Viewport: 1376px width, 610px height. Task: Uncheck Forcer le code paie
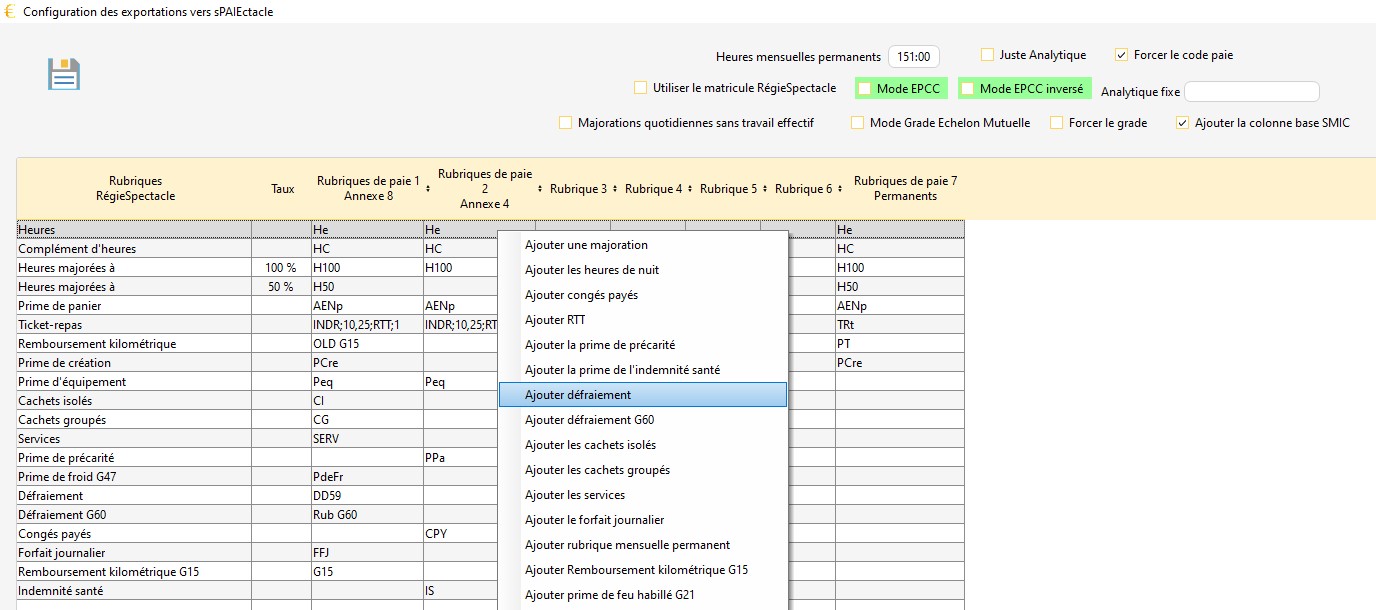coord(1121,55)
